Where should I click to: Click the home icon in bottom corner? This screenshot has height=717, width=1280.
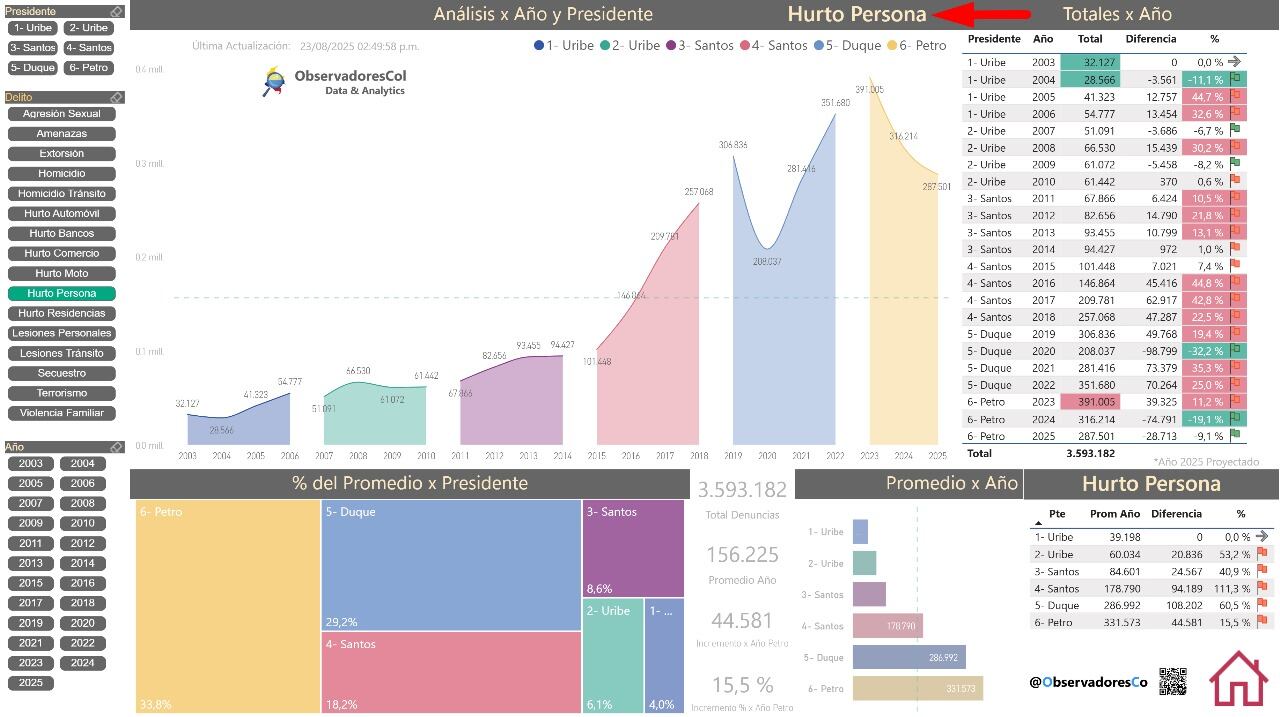tap(1238, 679)
